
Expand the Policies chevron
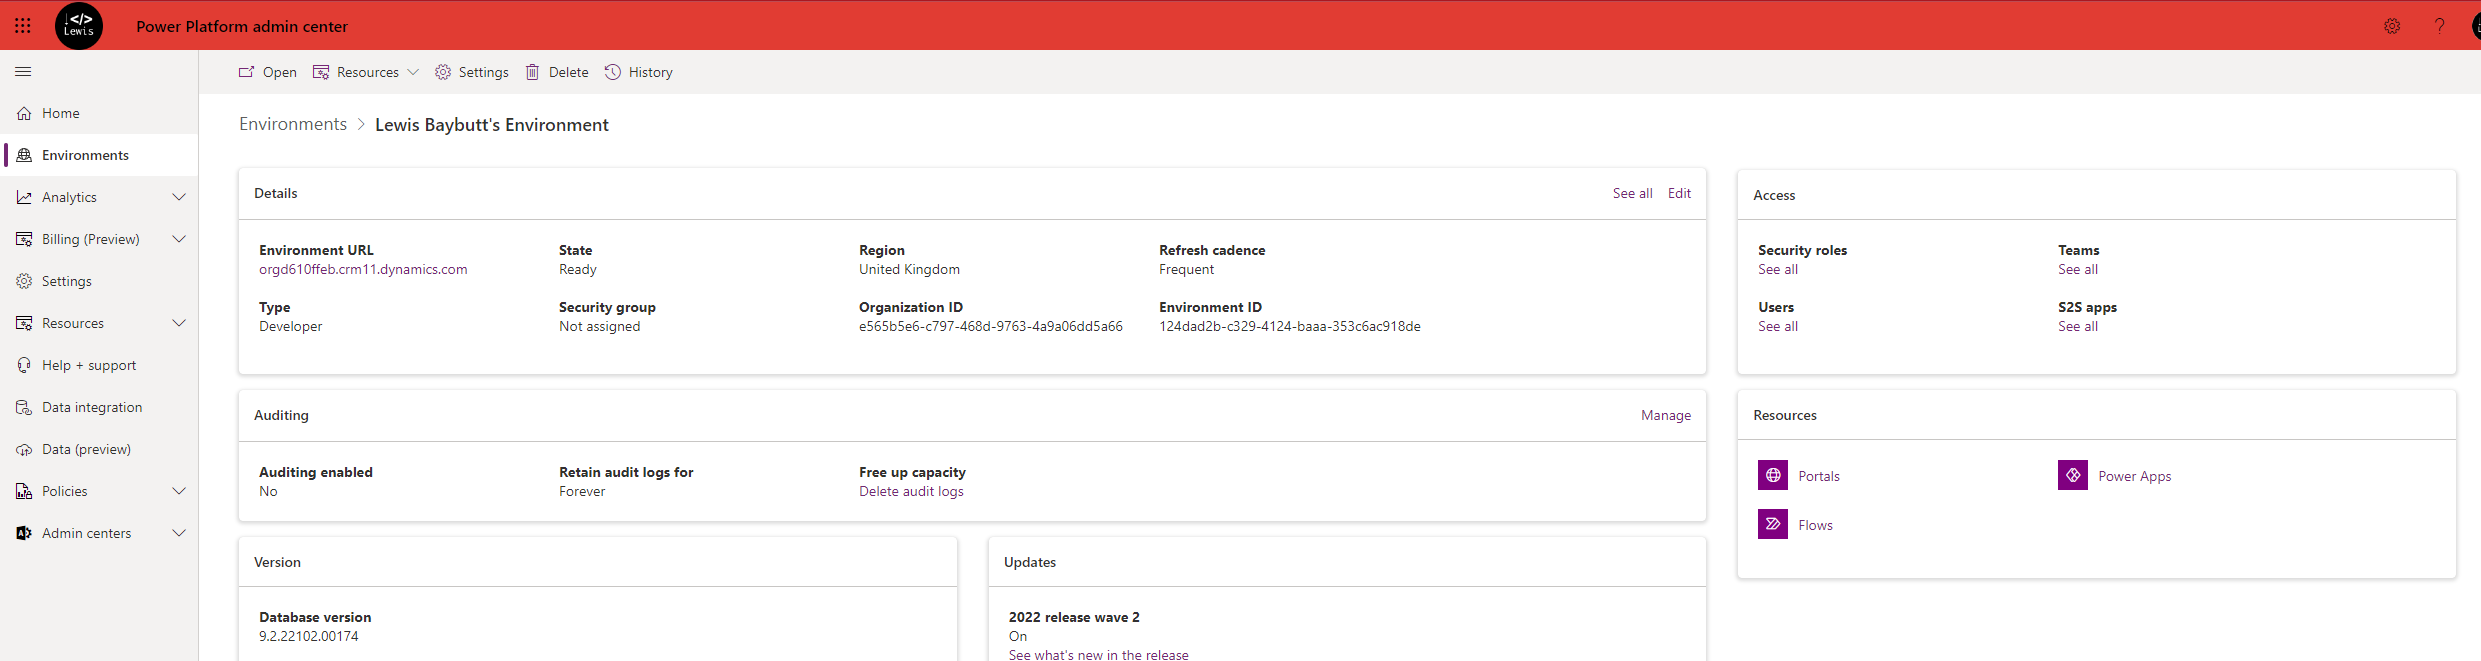pos(179,492)
